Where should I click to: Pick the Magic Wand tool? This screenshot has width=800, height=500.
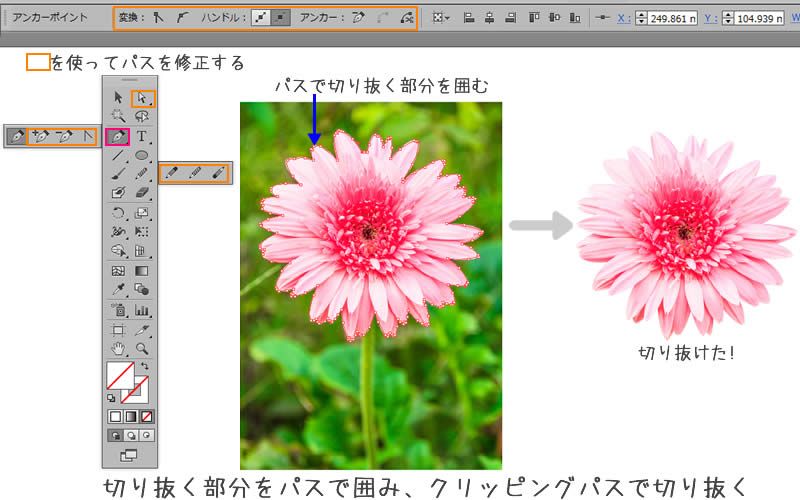[118, 116]
